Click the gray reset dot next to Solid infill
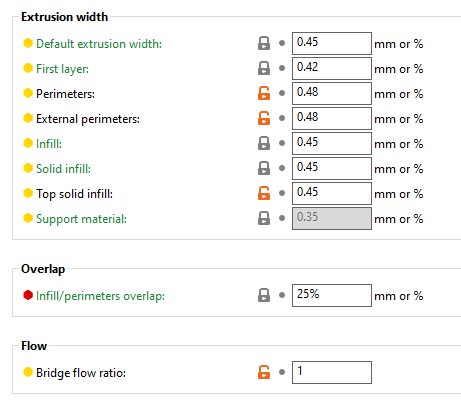Image resolution: width=461 pixels, height=401 pixels. point(282,168)
